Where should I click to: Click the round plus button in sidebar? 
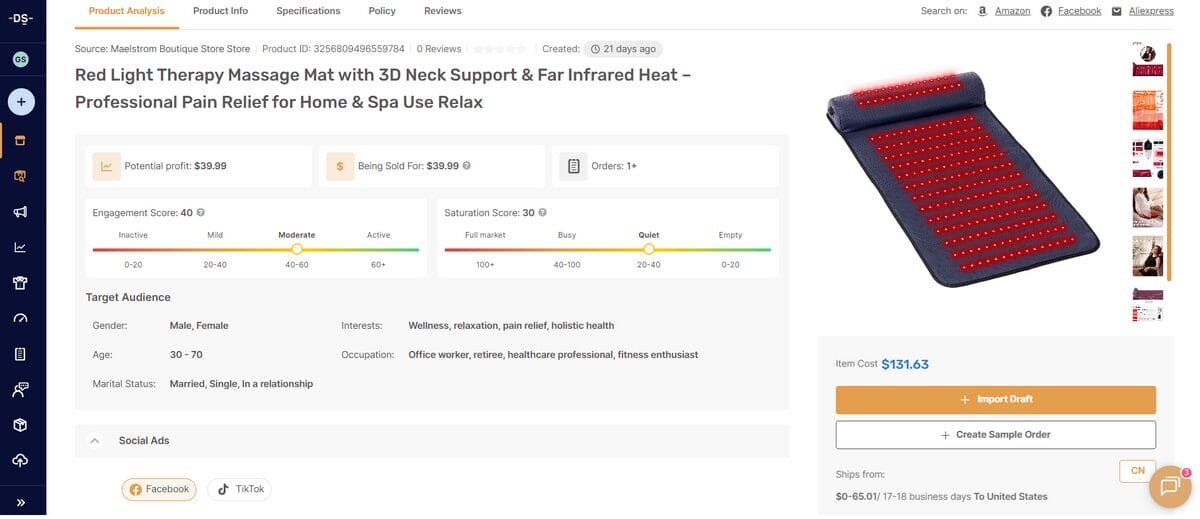point(21,101)
